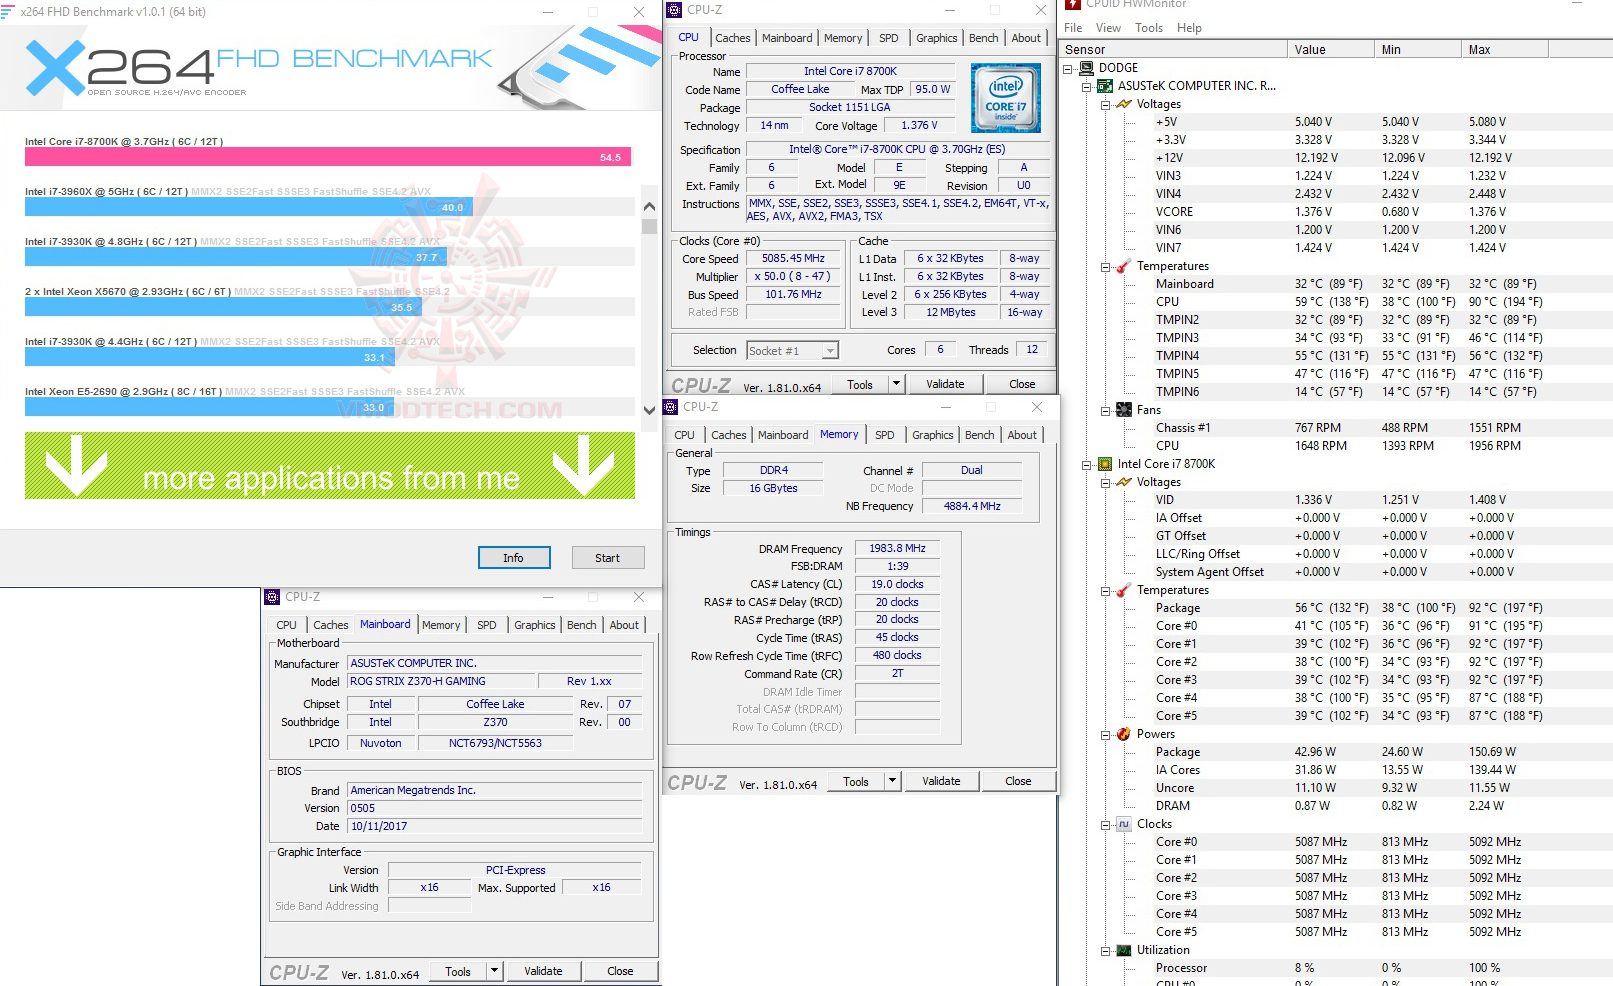The width and height of the screenshot is (1613, 986).
Task: Click the Intel Core i7 inside logo
Action: [x=1005, y=98]
